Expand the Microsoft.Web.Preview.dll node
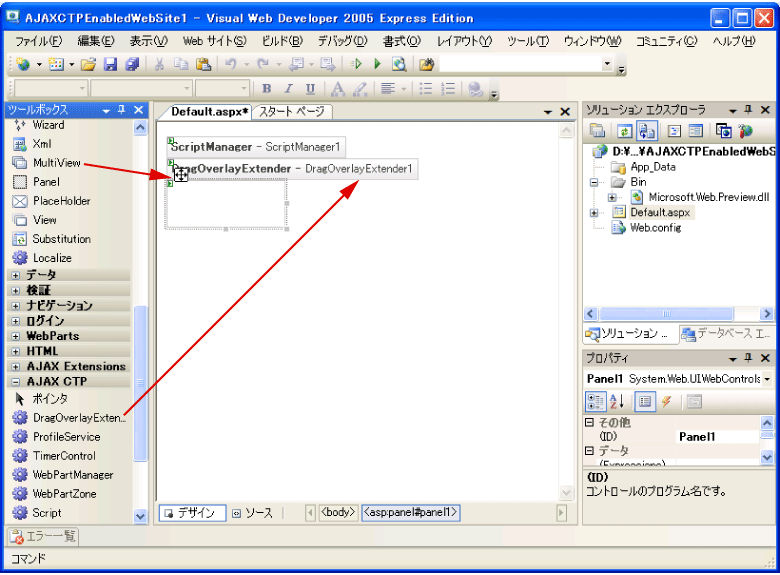The height and width of the screenshot is (575, 780). [x=612, y=197]
